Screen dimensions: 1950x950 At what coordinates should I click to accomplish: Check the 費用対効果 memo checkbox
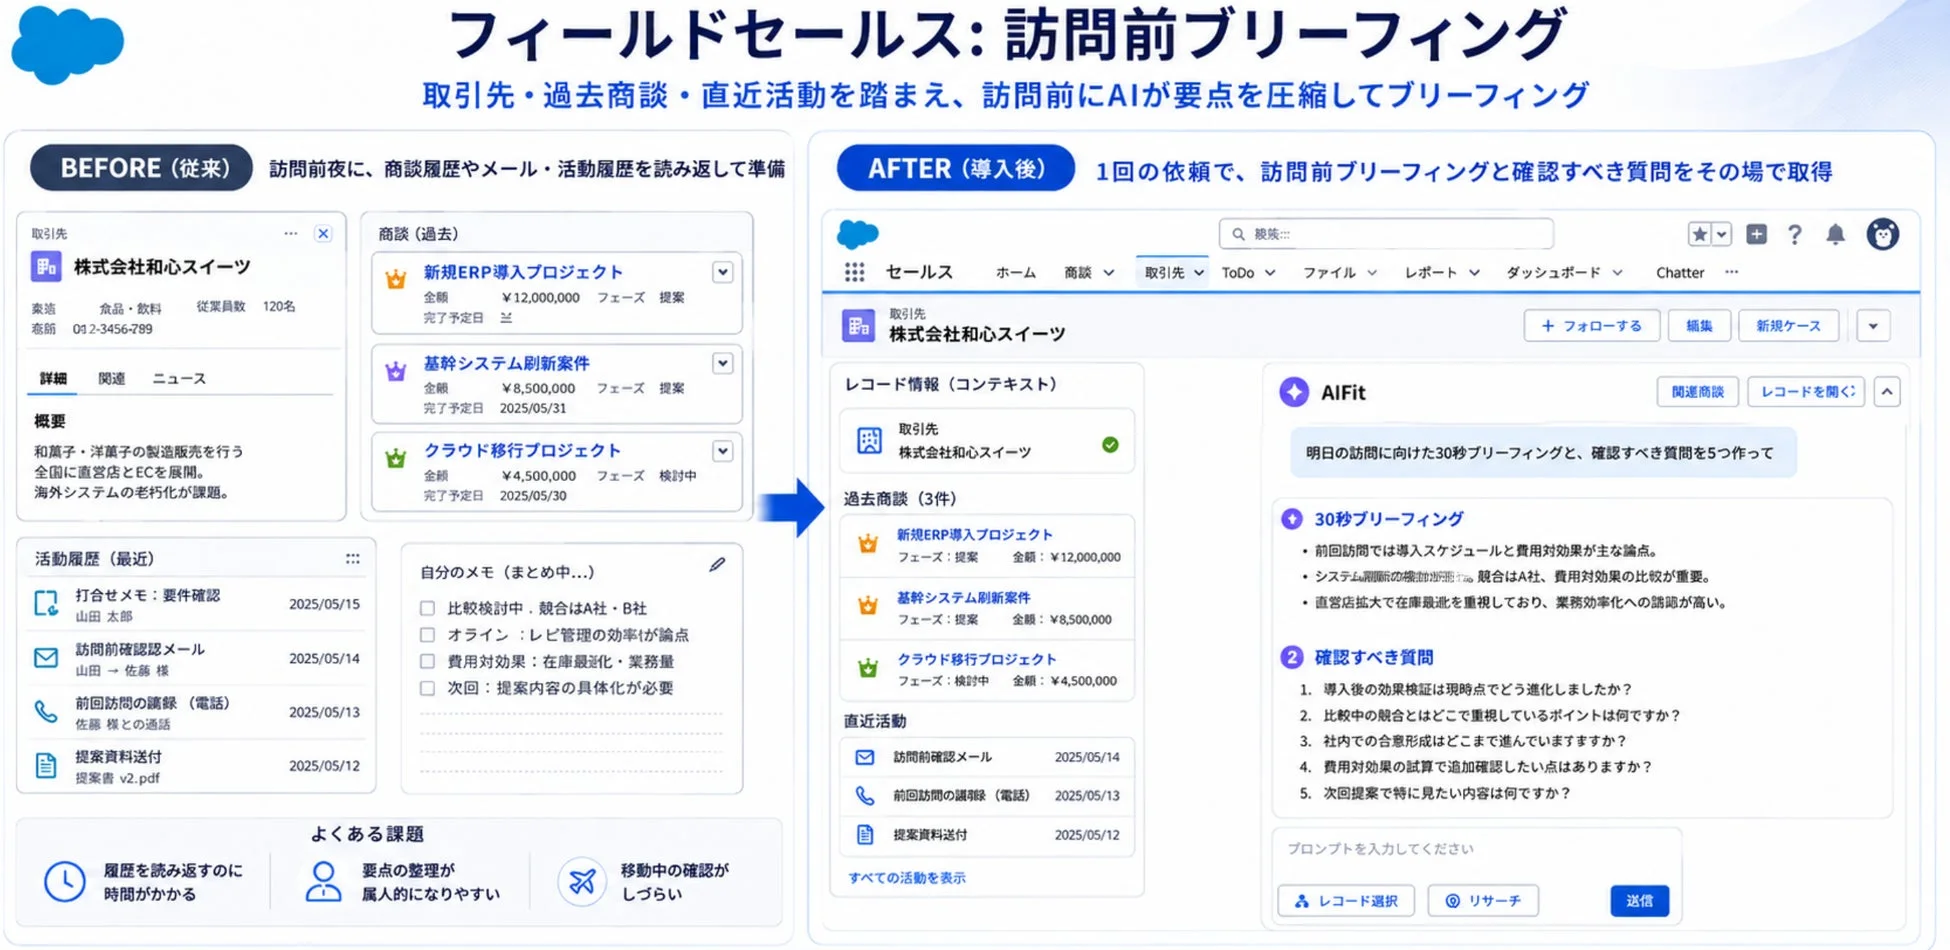(427, 661)
